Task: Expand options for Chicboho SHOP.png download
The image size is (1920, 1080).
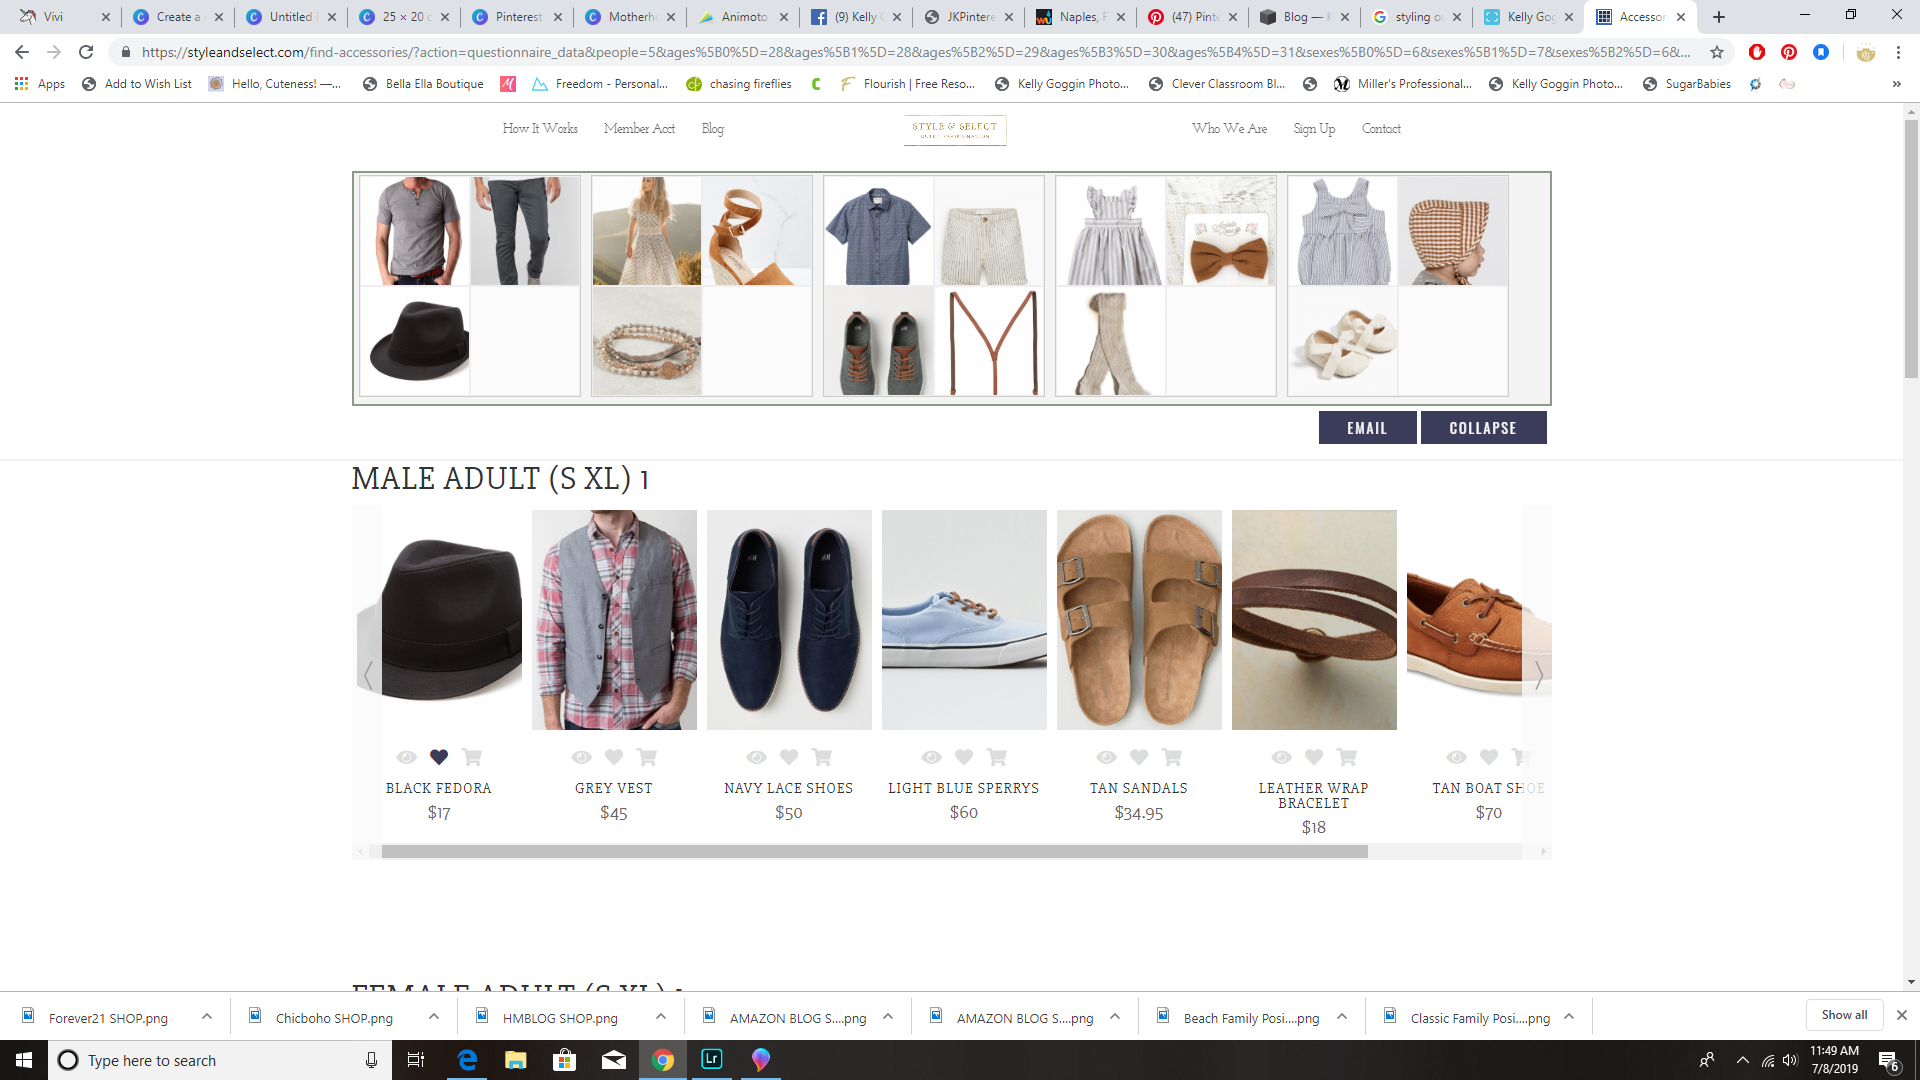Action: (433, 1017)
